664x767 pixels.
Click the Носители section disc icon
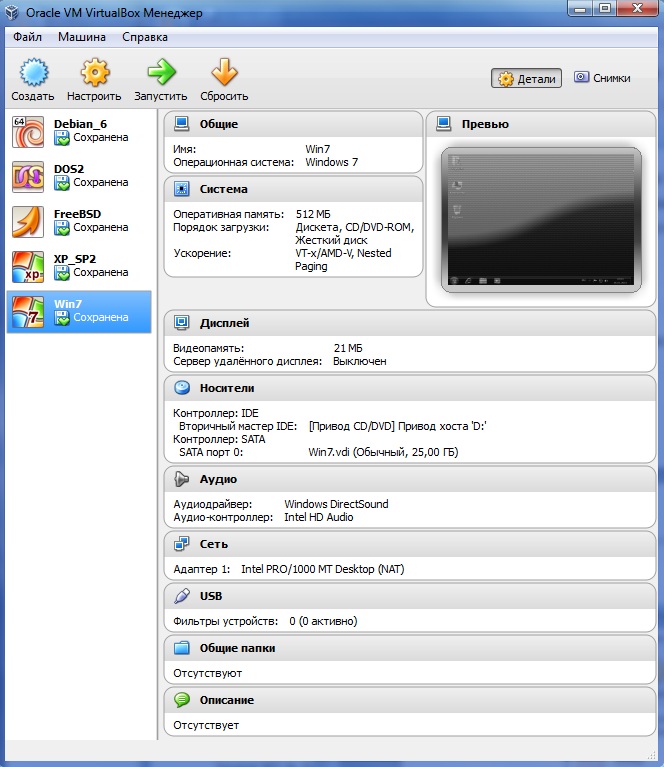coord(182,387)
